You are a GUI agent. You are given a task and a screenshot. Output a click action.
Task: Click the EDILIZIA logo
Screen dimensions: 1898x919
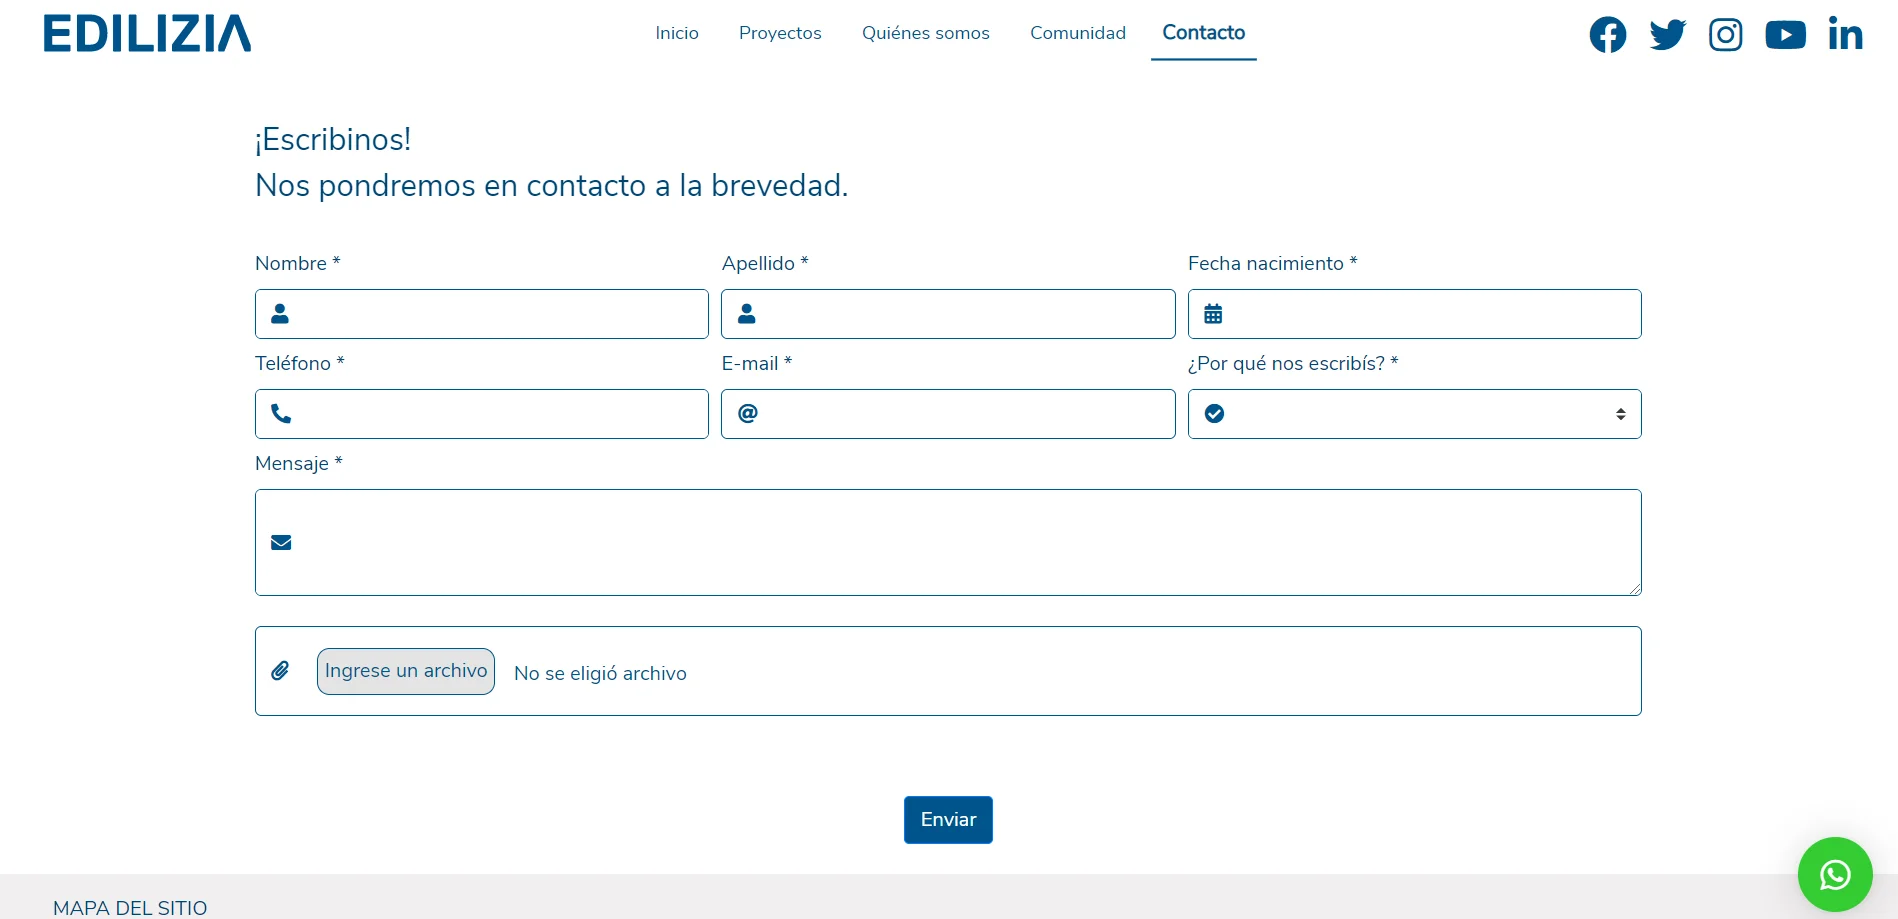tap(147, 34)
